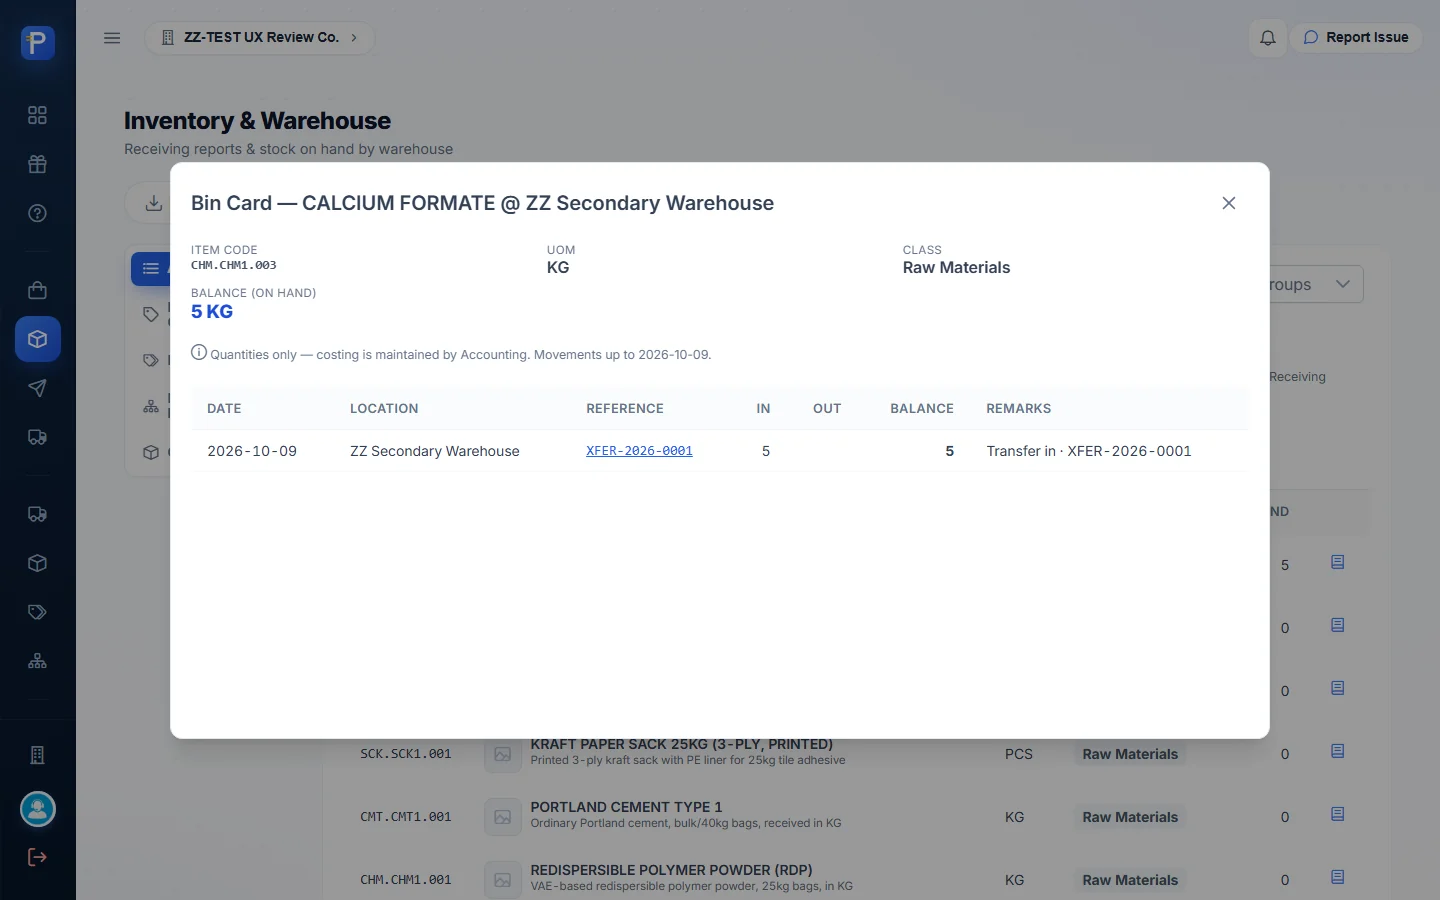The height and width of the screenshot is (900, 1440).
Task: Click item code CMT.CMT1.001
Action: (406, 817)
